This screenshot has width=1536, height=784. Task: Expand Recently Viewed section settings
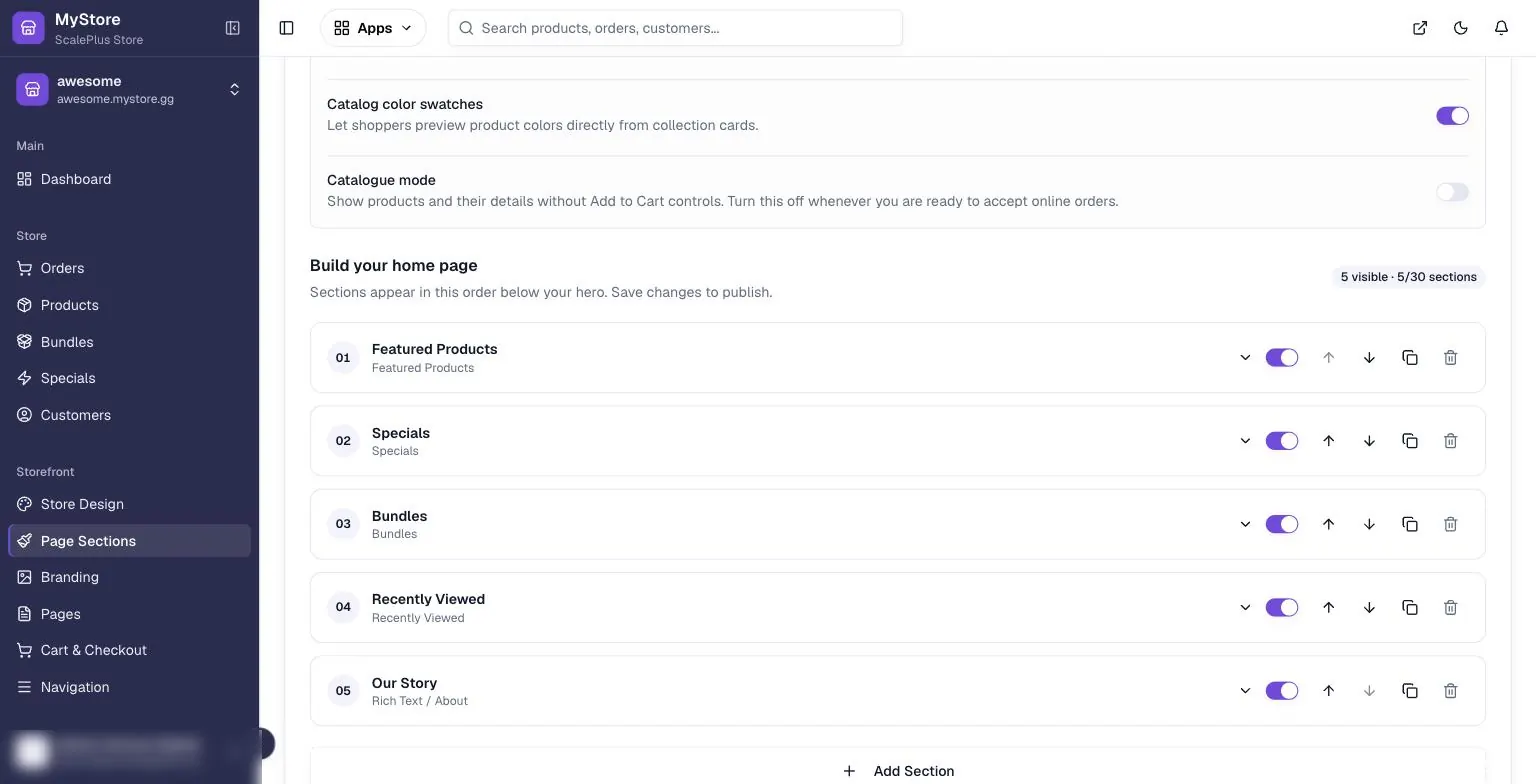coord(1245,608)
